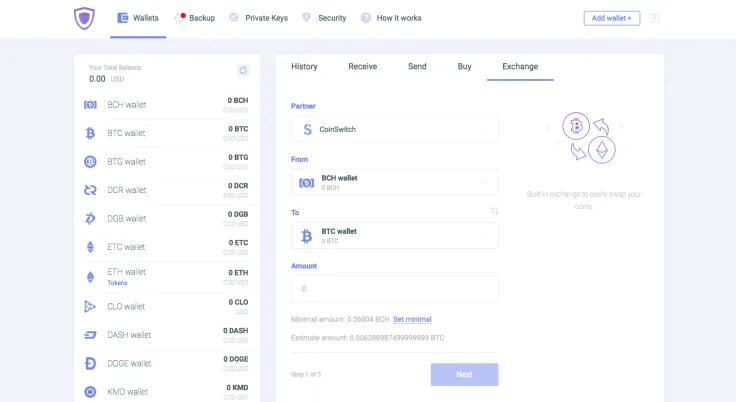Switch to the Exchange tab
The height and width of the screenshot is (402, 736).
[520, 67]
